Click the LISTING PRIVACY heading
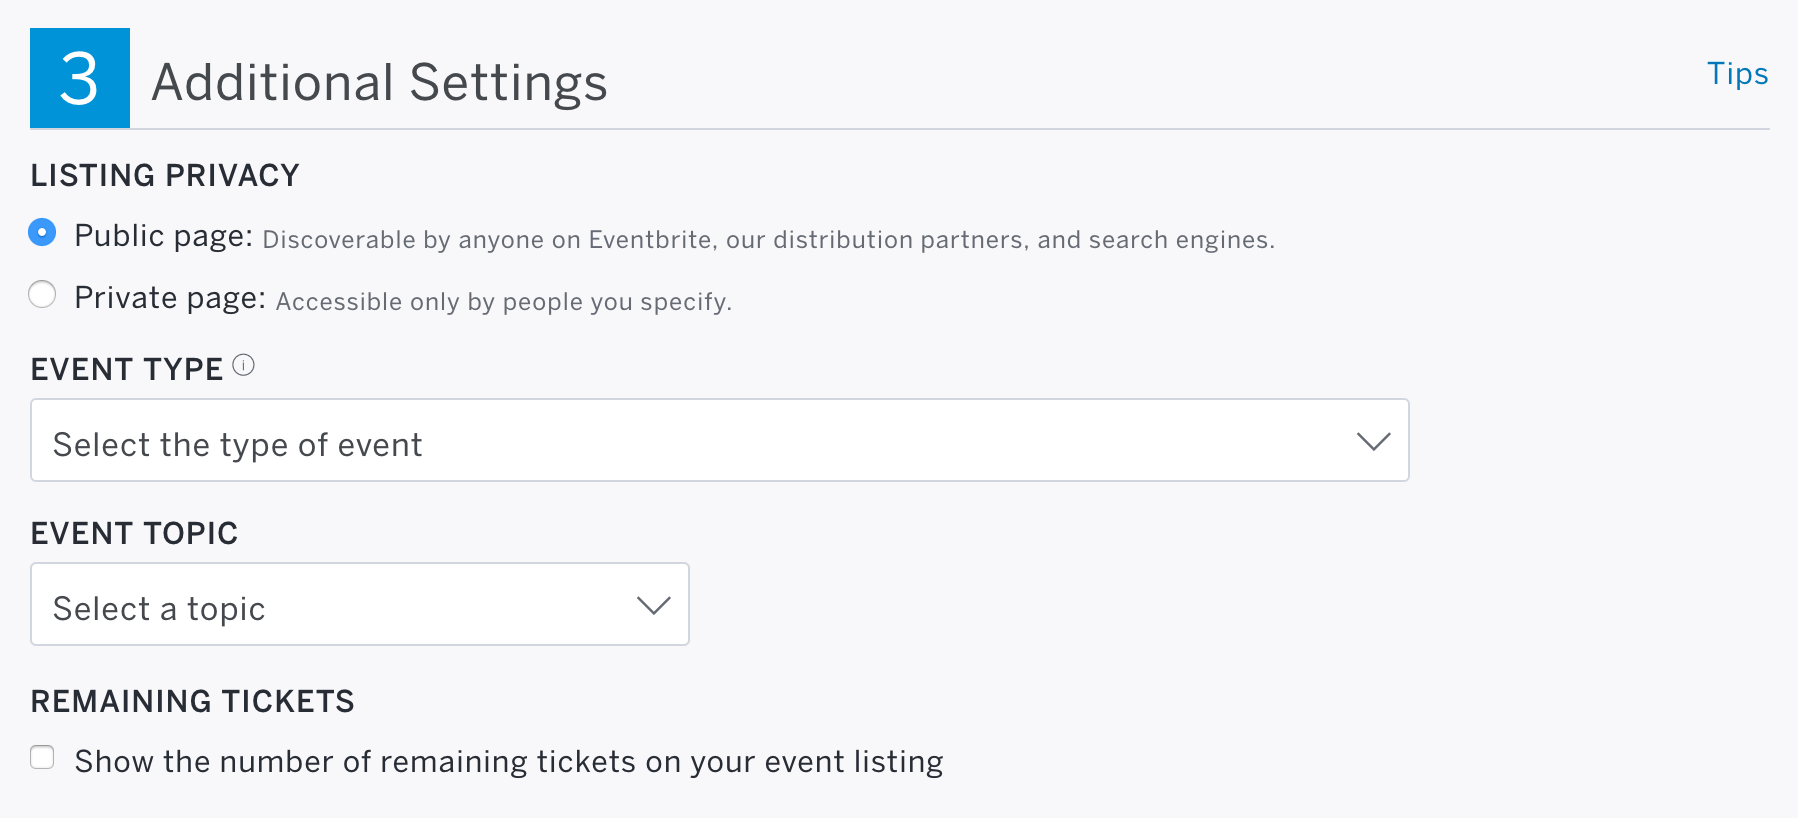 pos(165,175)
